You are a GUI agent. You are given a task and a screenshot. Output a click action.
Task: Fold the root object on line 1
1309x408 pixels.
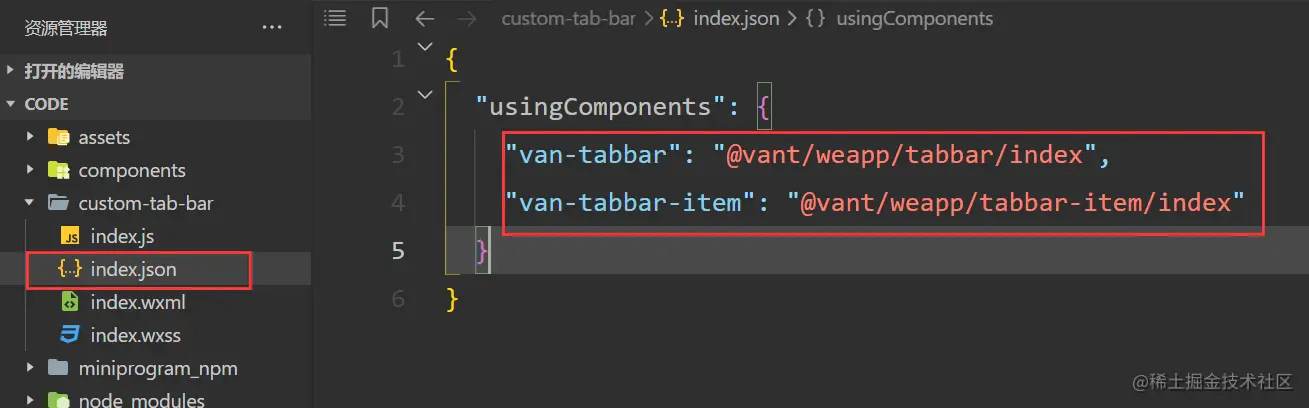pos(424,46)
